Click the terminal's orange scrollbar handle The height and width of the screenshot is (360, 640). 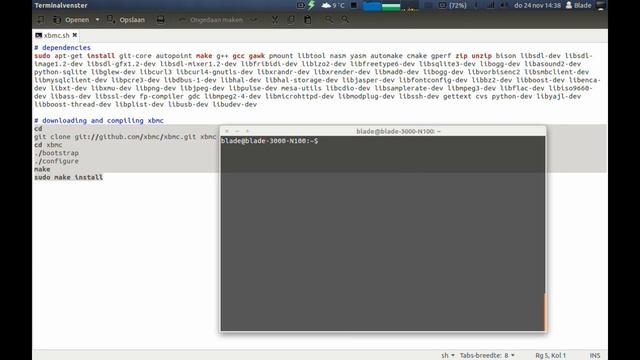click(545, 312)
